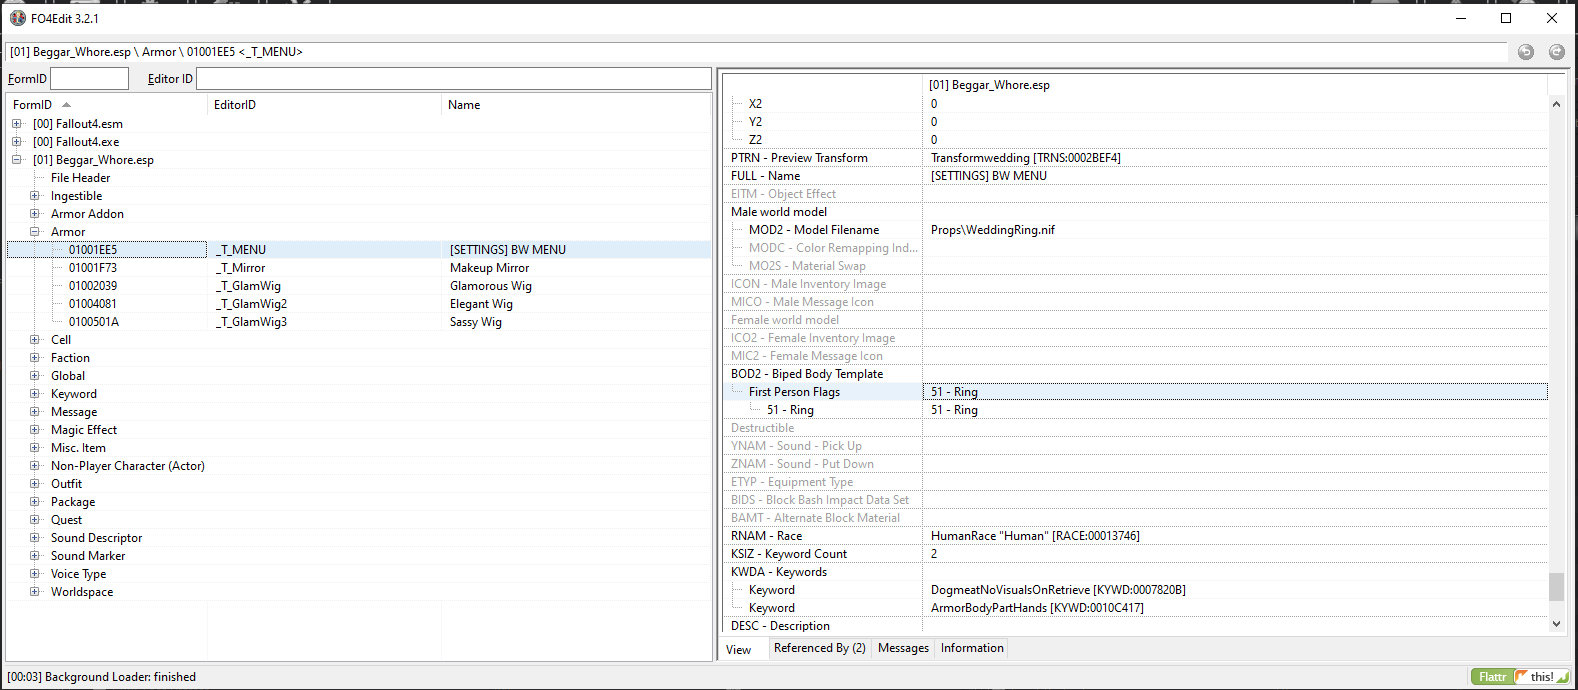Select the Outfit group label

(x=66, y=484)
